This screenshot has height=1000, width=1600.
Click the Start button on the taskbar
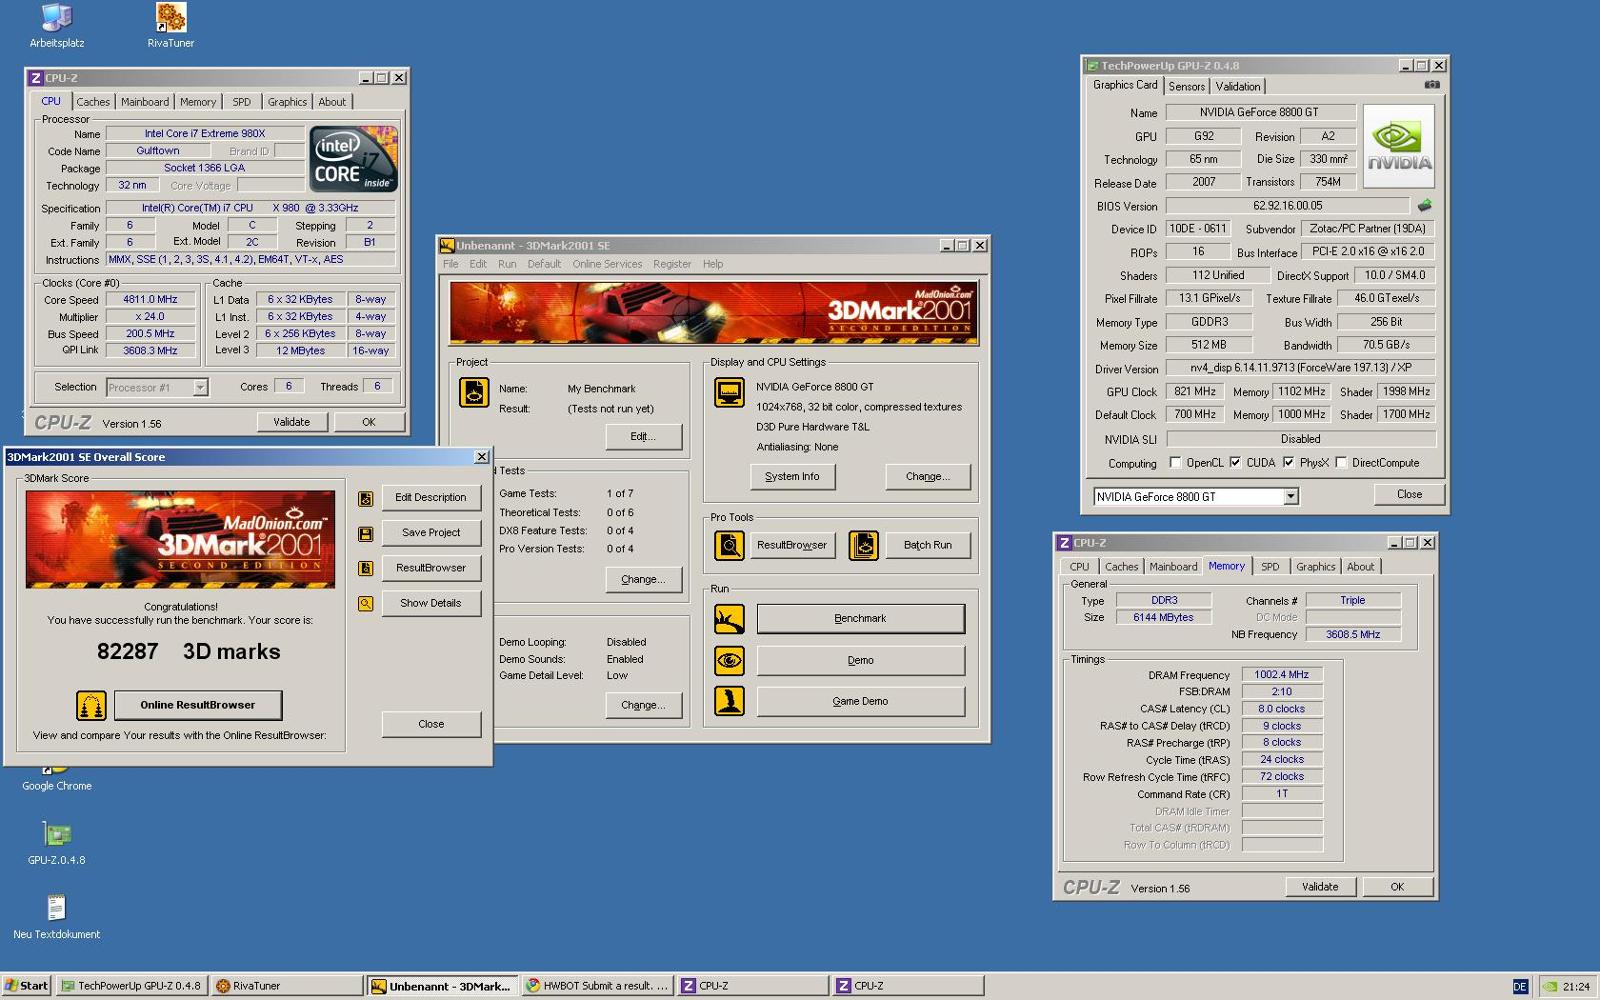click(27, 986)
